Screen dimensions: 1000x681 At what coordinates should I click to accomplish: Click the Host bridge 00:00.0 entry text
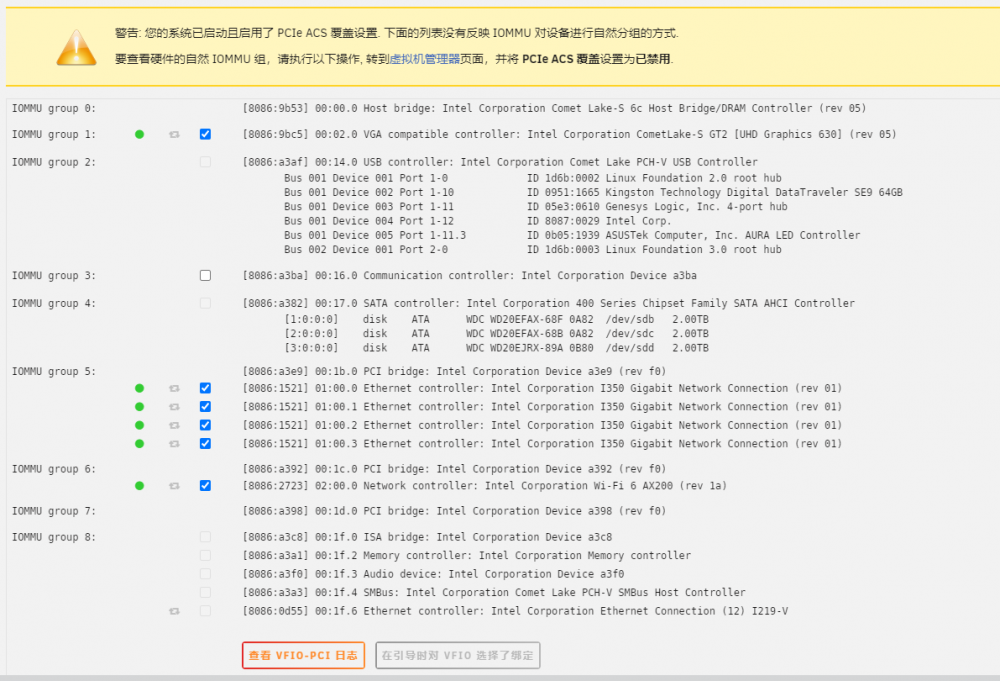pos(554,108)
